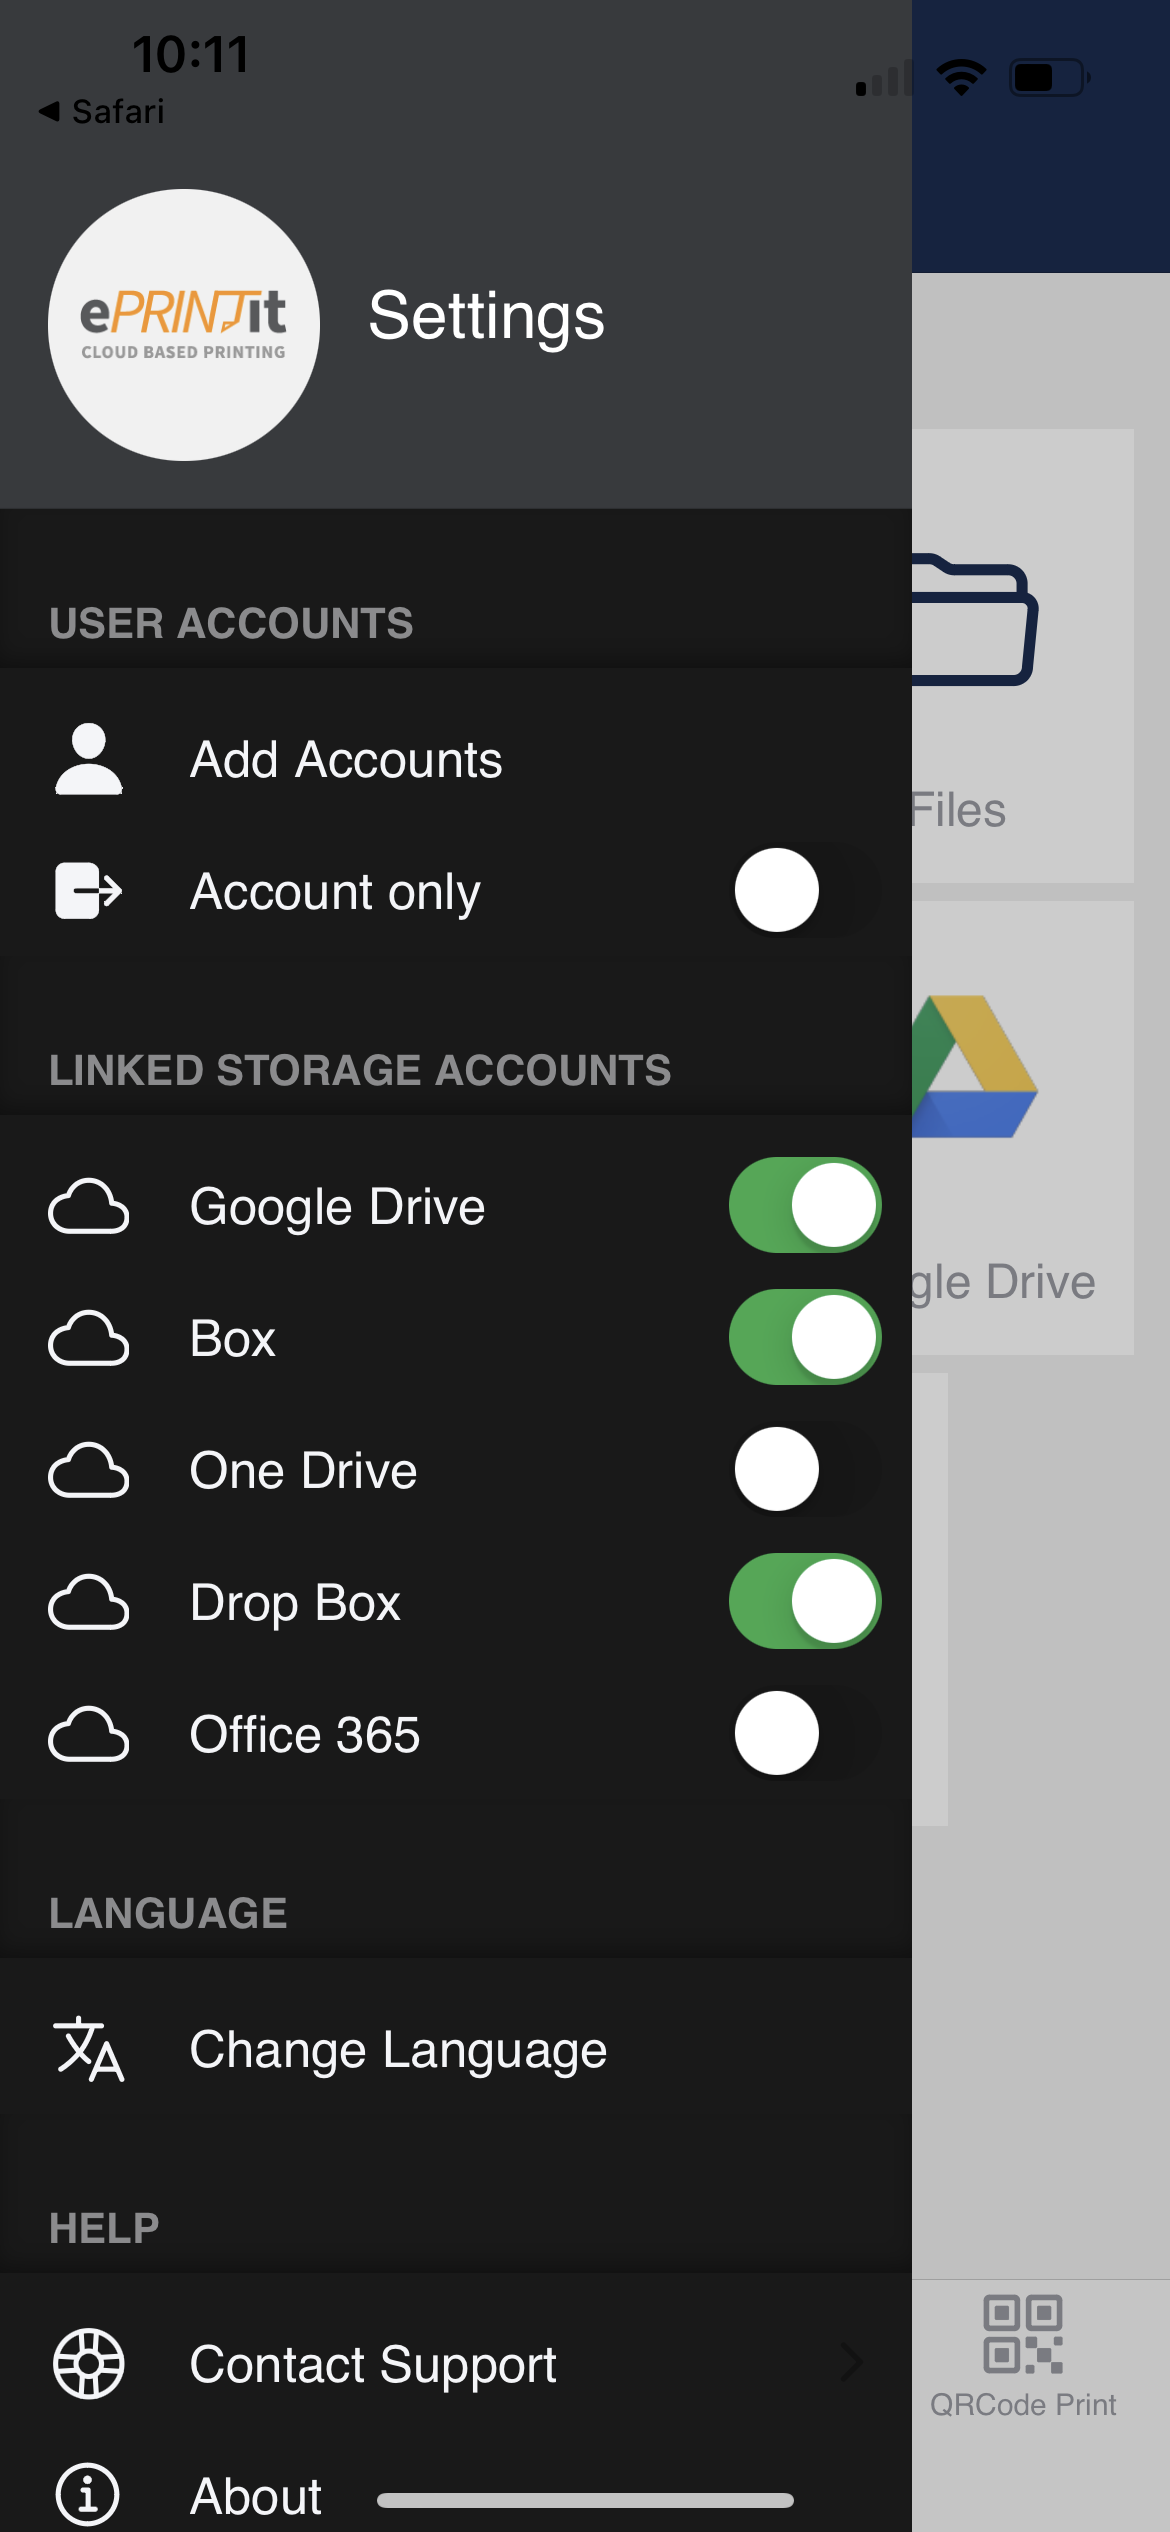Expand Contact Support via its chevron
This screenshot has width=1170, height=2532.
click(x=851, y=2363)
